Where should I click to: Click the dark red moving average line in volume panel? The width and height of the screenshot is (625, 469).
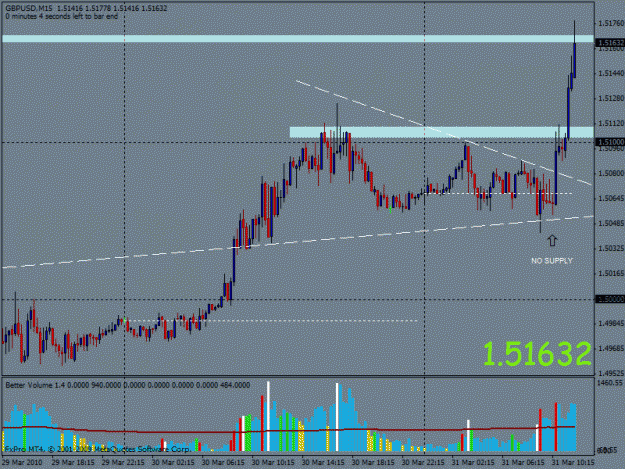click(x=289, y=430)
